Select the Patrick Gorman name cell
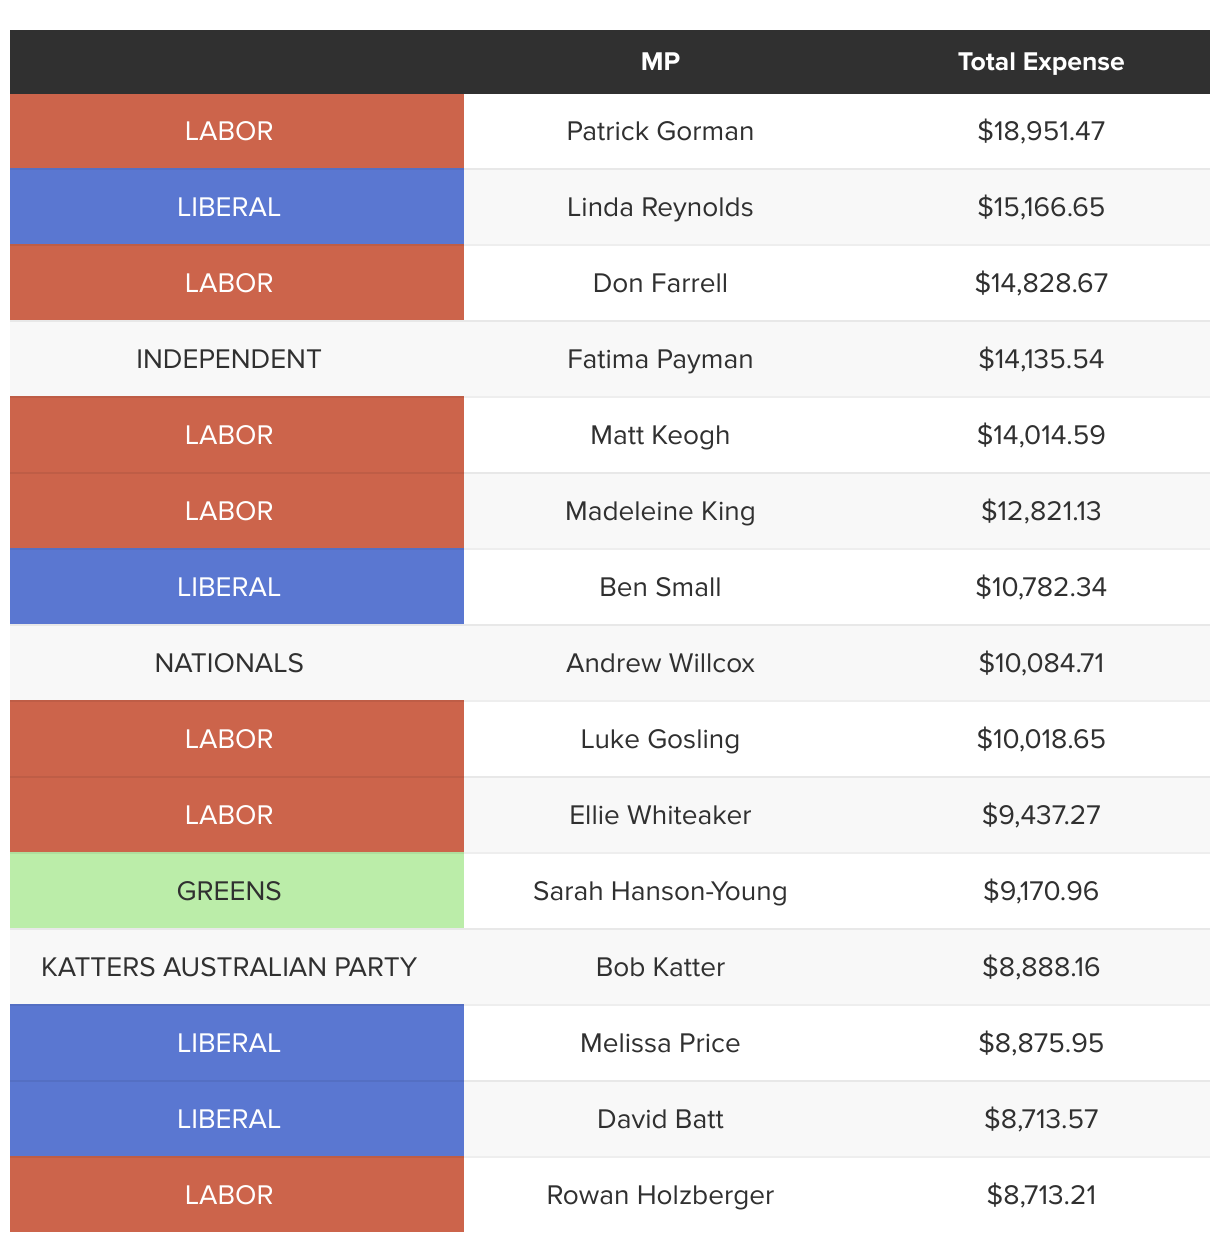This screenshot has width=1220, height=1242. (x=660, y=131)
